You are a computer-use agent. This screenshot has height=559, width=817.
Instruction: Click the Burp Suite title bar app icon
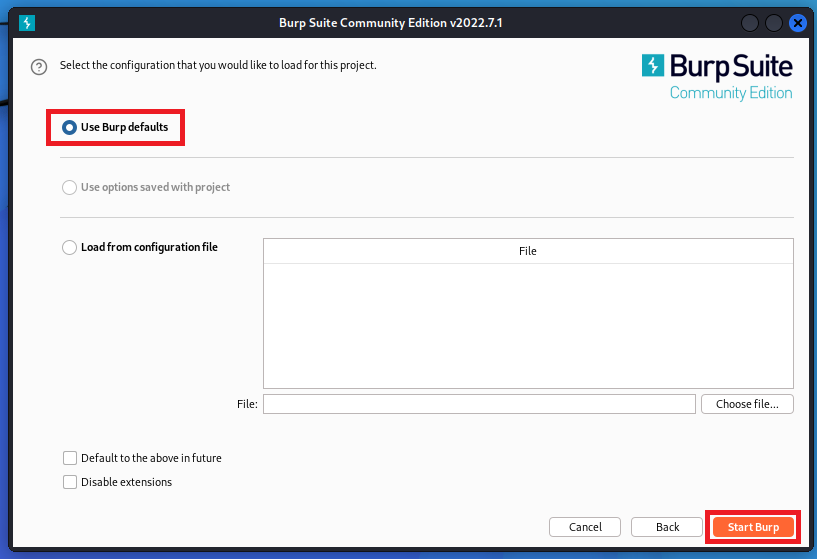pyautogui.click(x=27, y=23)
